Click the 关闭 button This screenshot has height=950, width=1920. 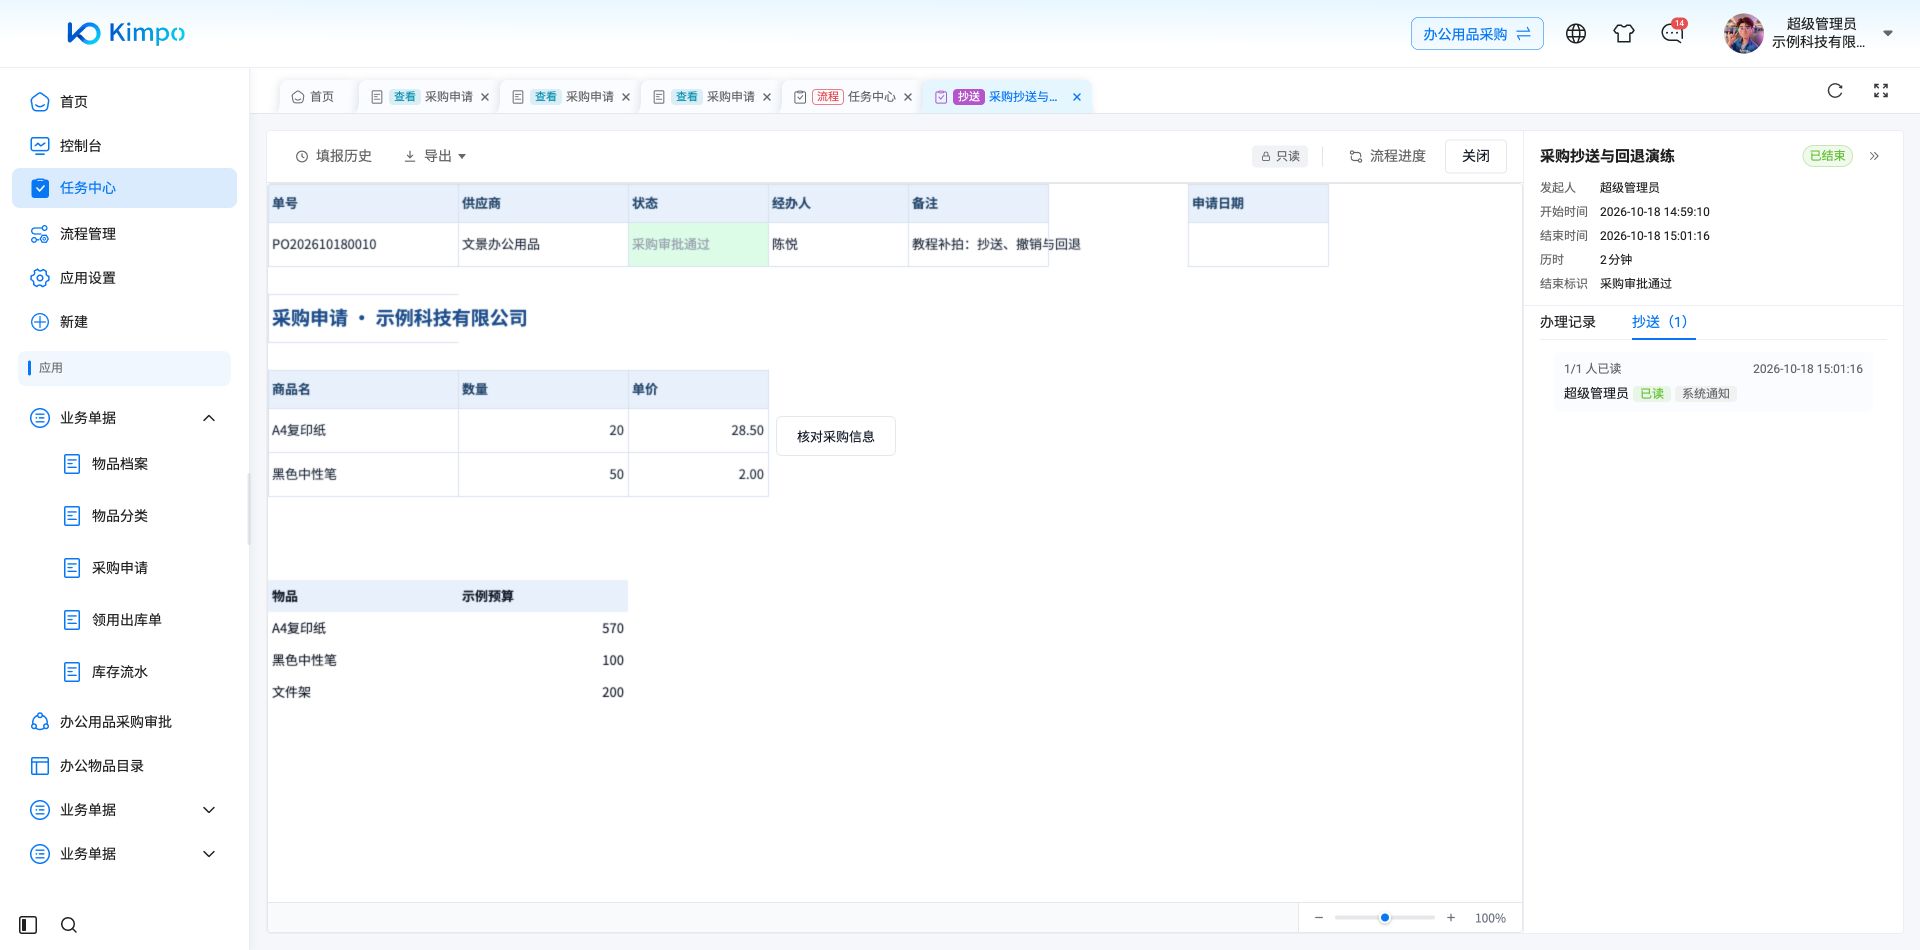coord(1476,156)
